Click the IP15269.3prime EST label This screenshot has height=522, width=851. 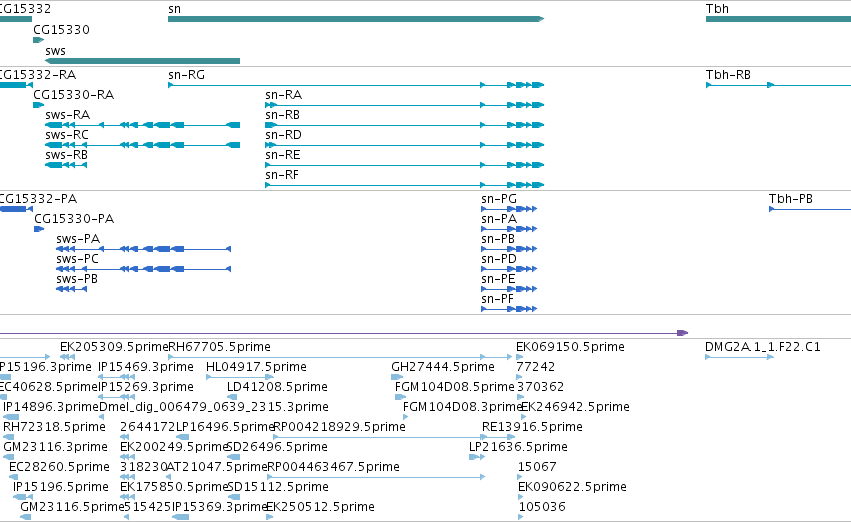click(x=146, y=387)
